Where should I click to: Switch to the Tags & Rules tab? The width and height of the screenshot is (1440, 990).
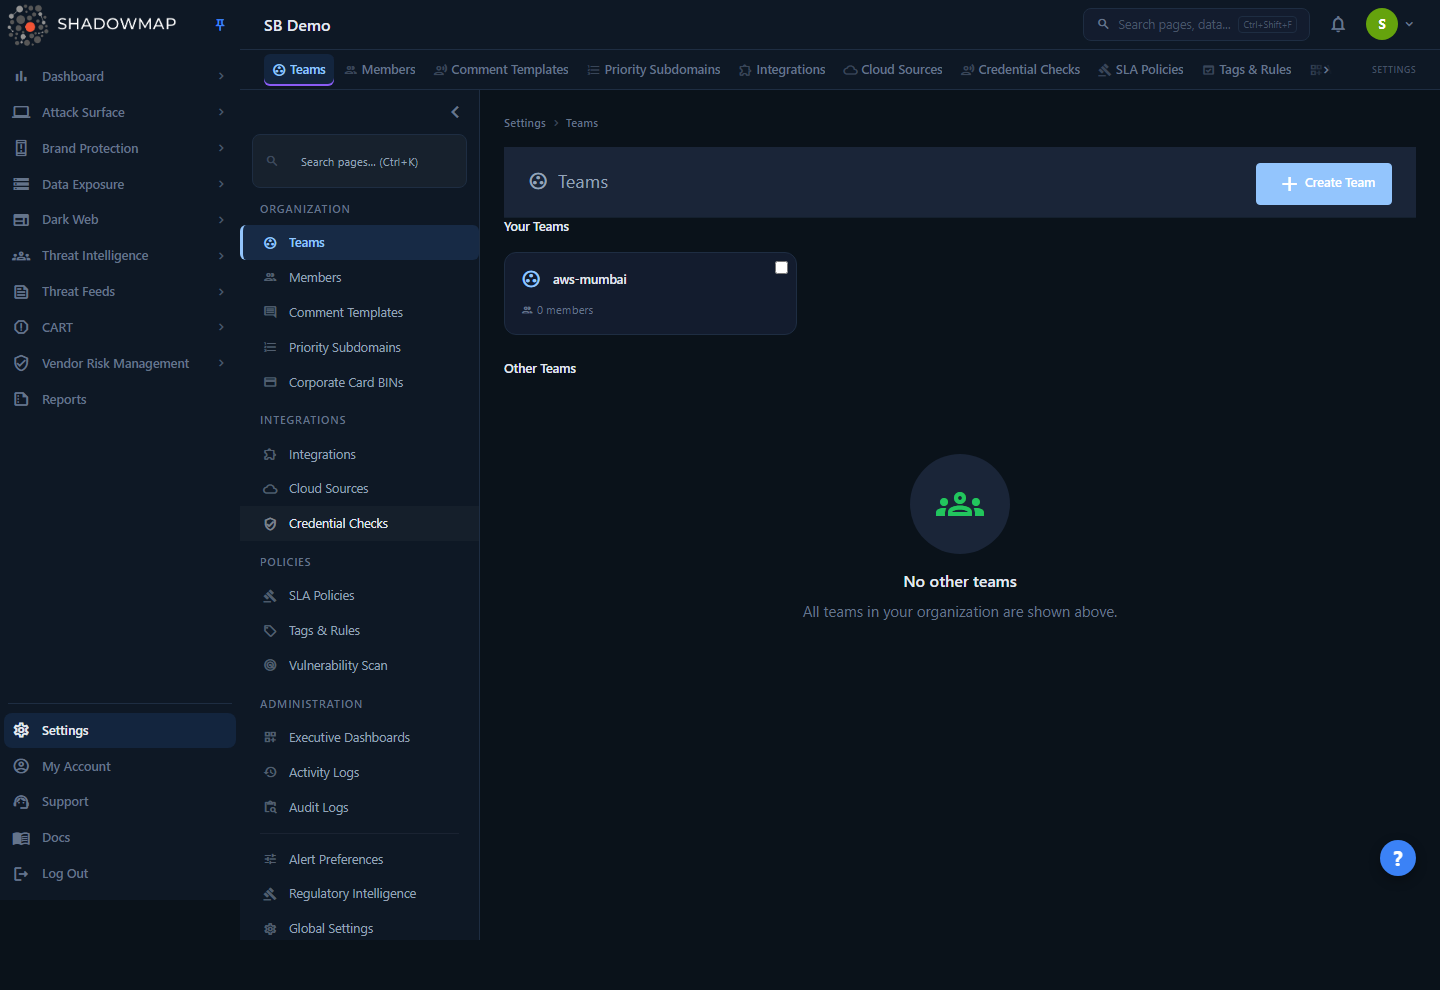(1247, 70)
